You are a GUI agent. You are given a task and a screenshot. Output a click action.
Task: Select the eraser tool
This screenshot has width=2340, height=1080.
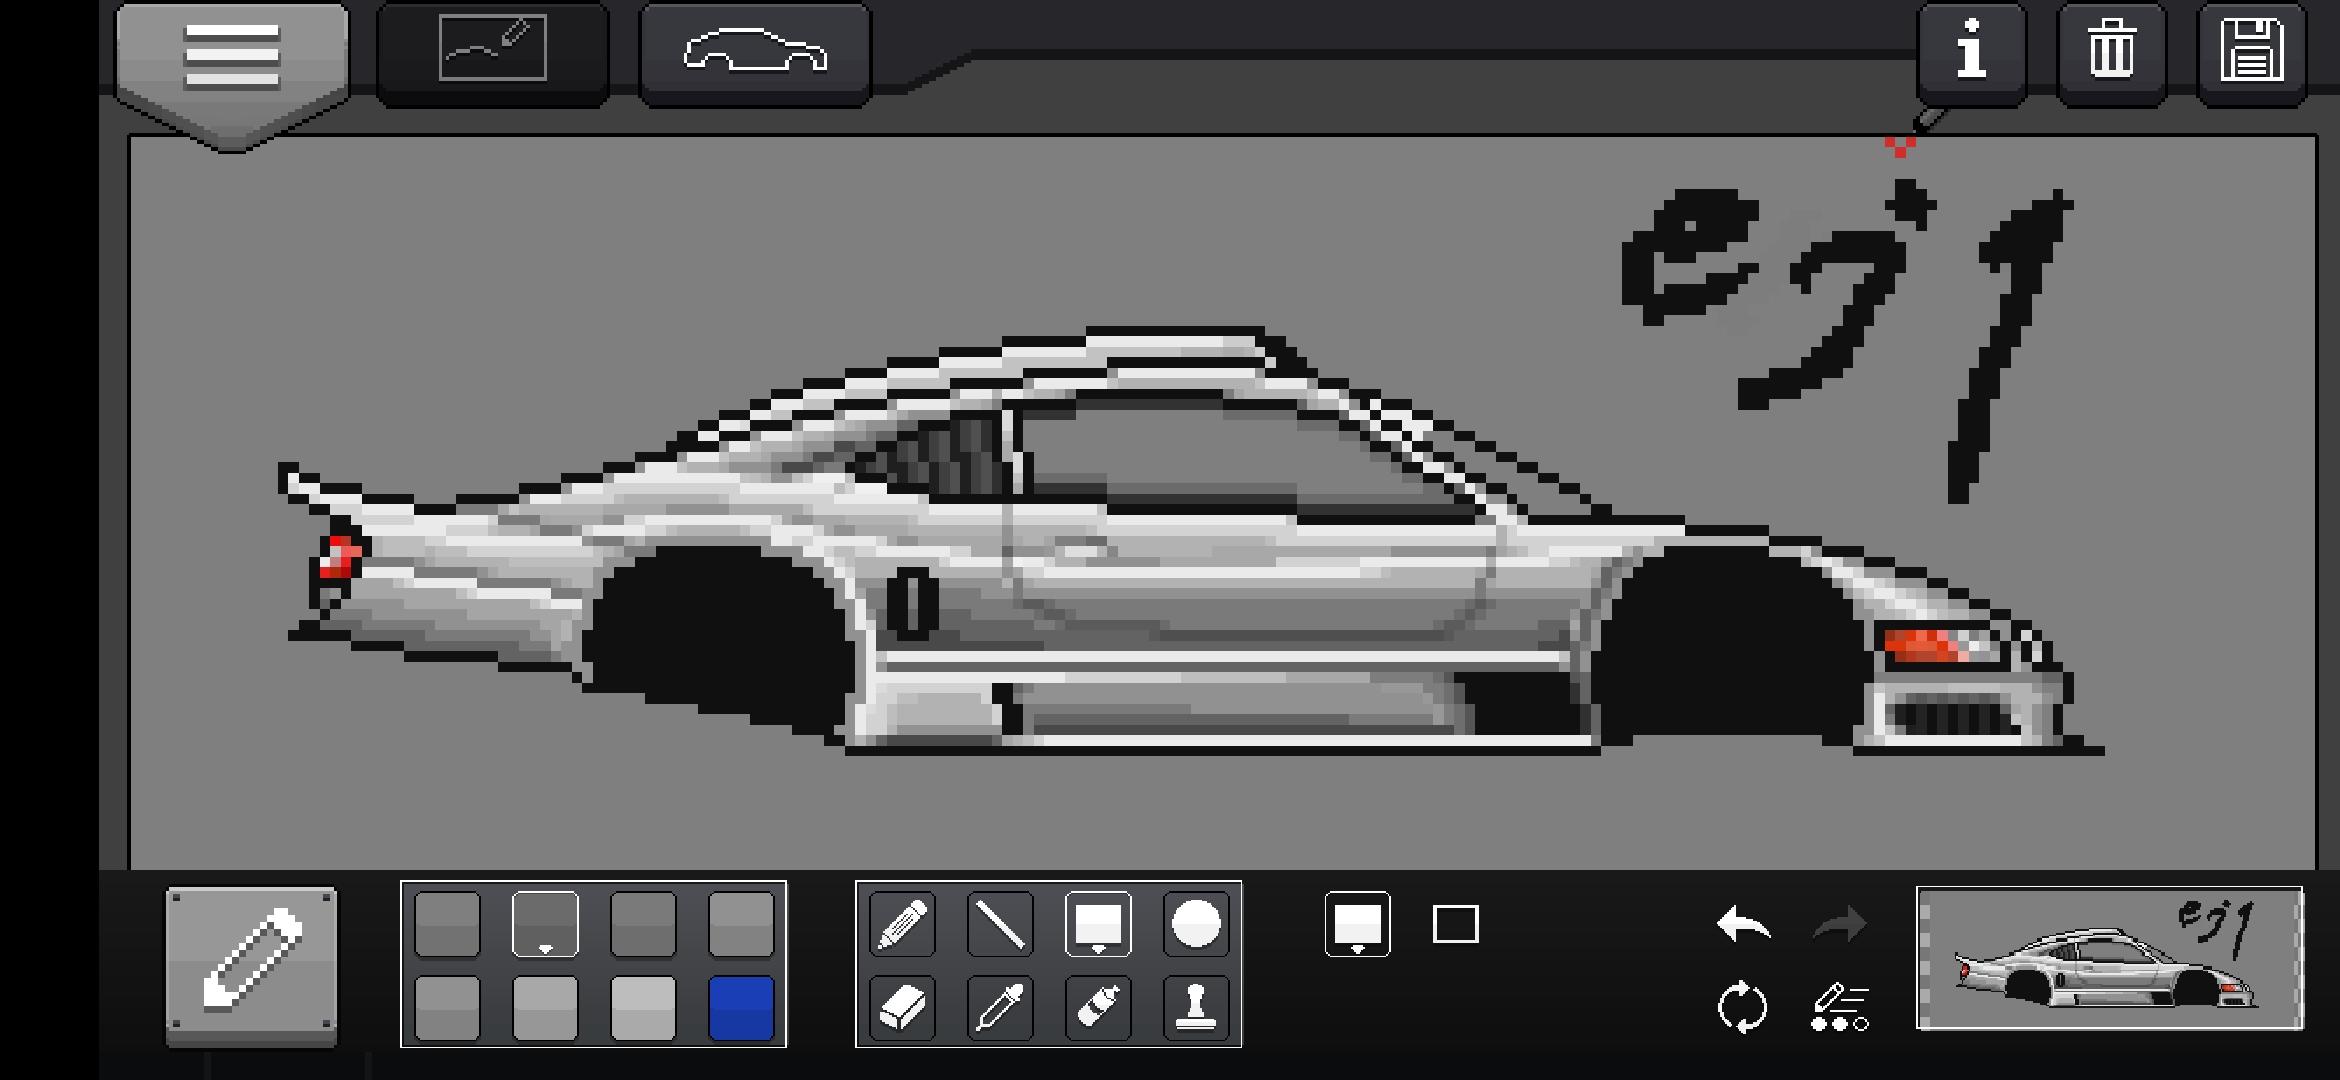pyautogui.click(x=902, y=1008)
